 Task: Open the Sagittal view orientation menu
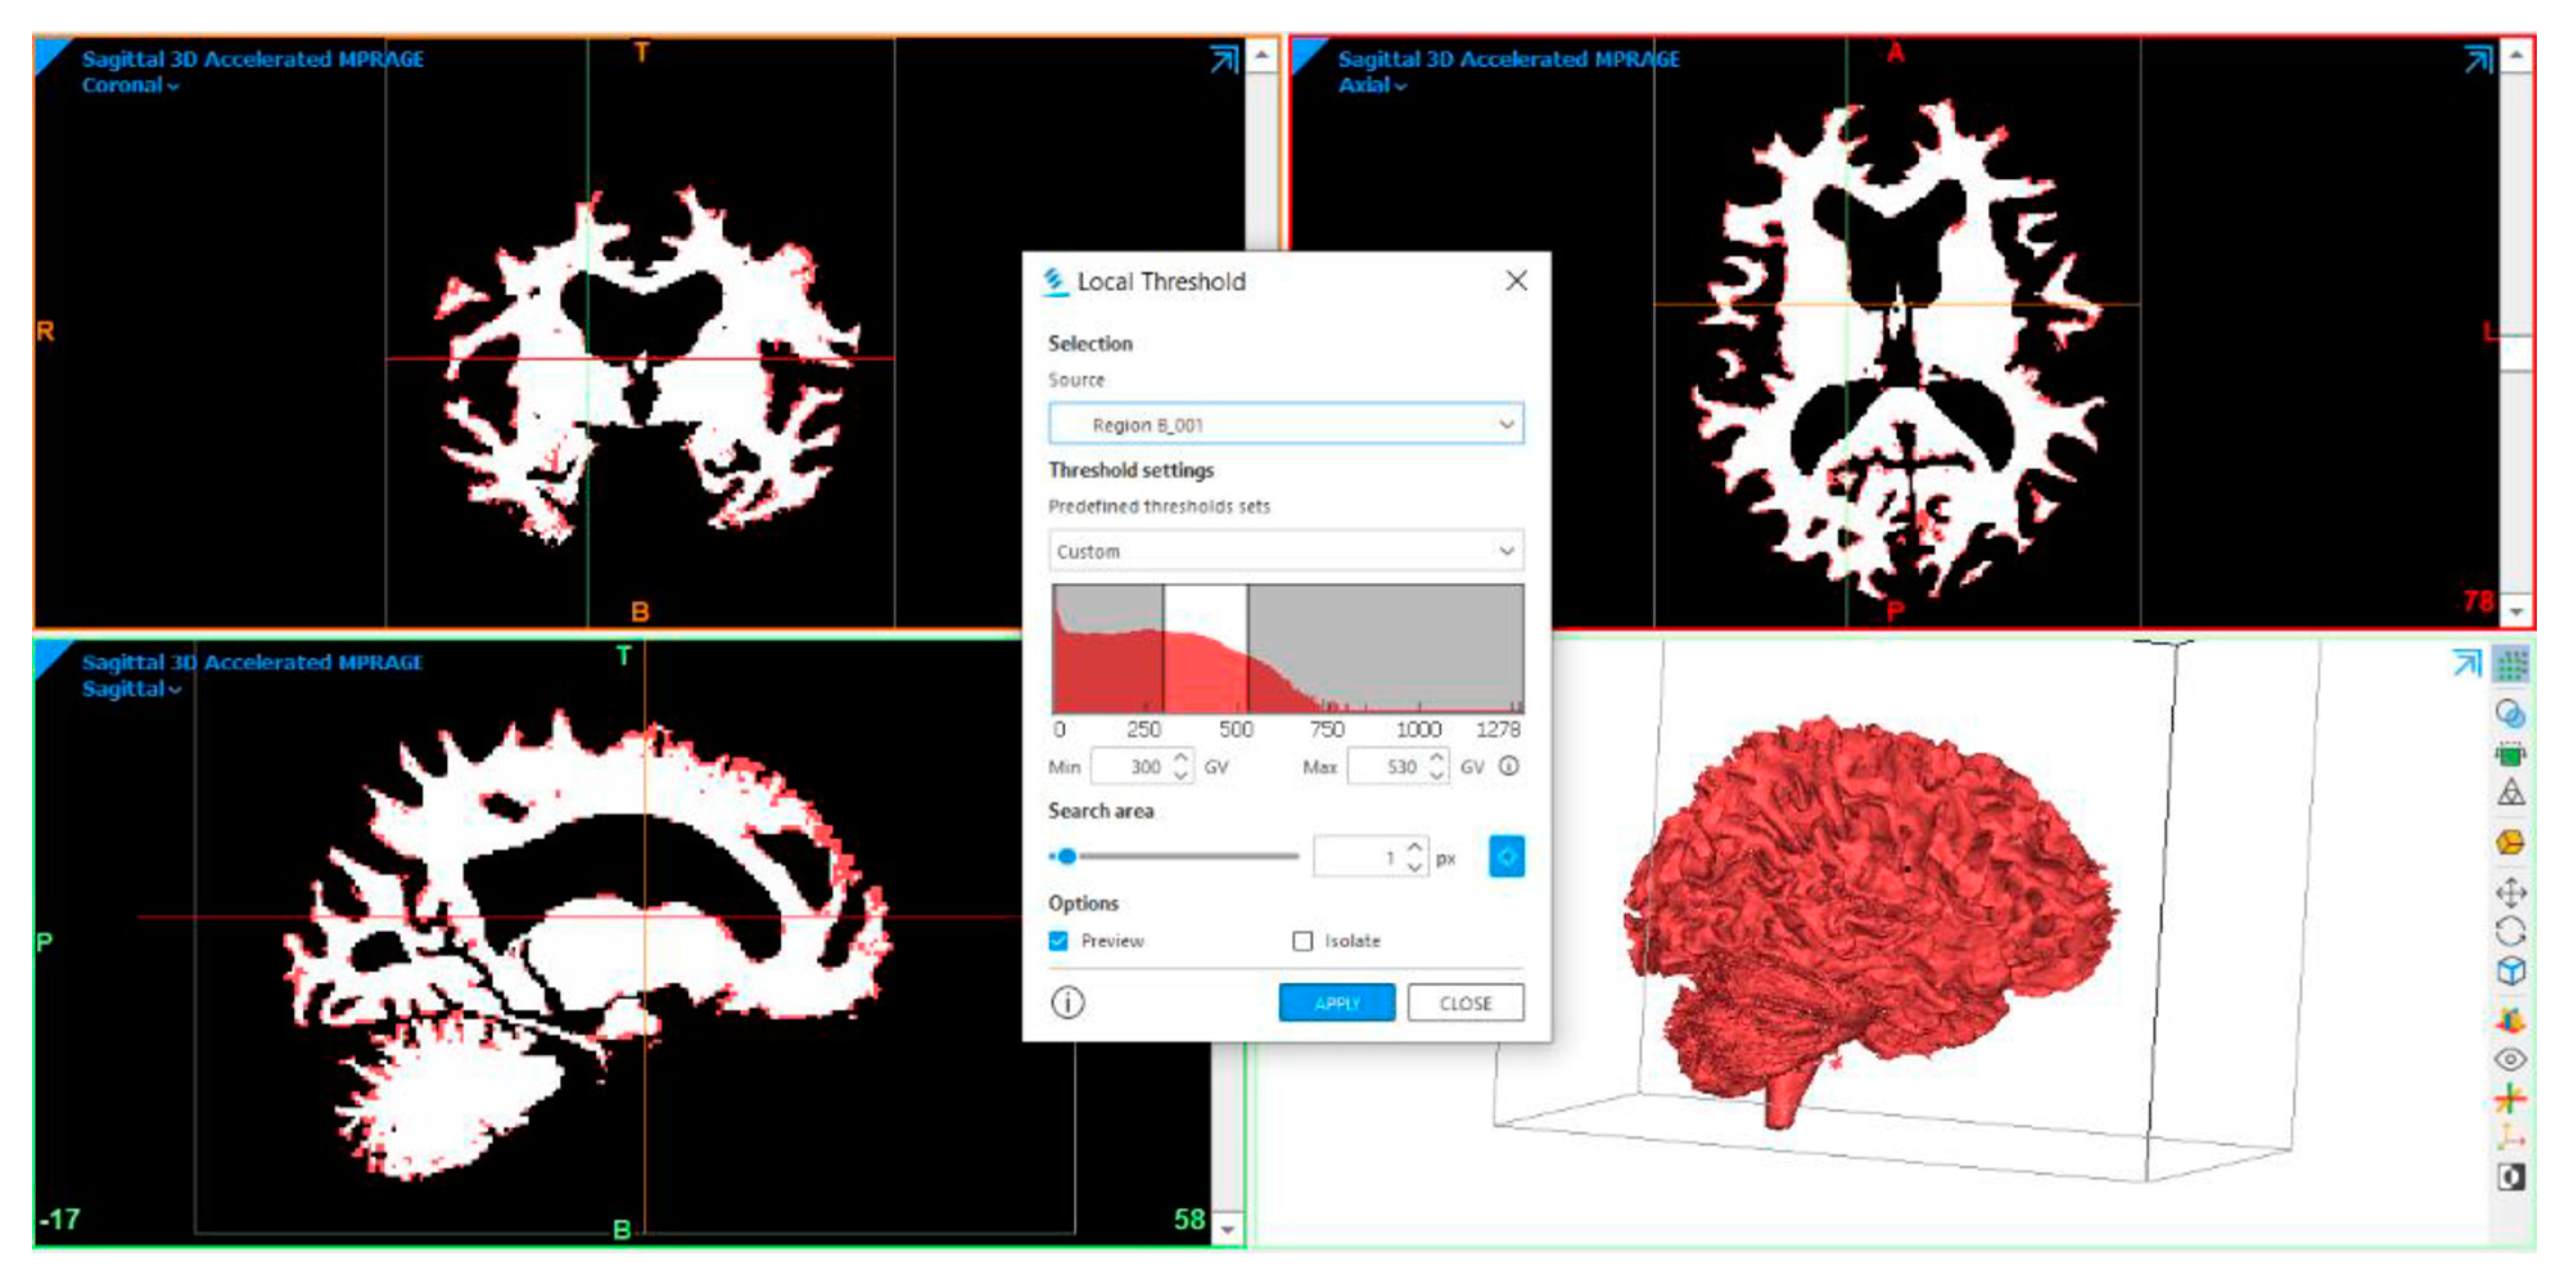(x=131, y=689)
